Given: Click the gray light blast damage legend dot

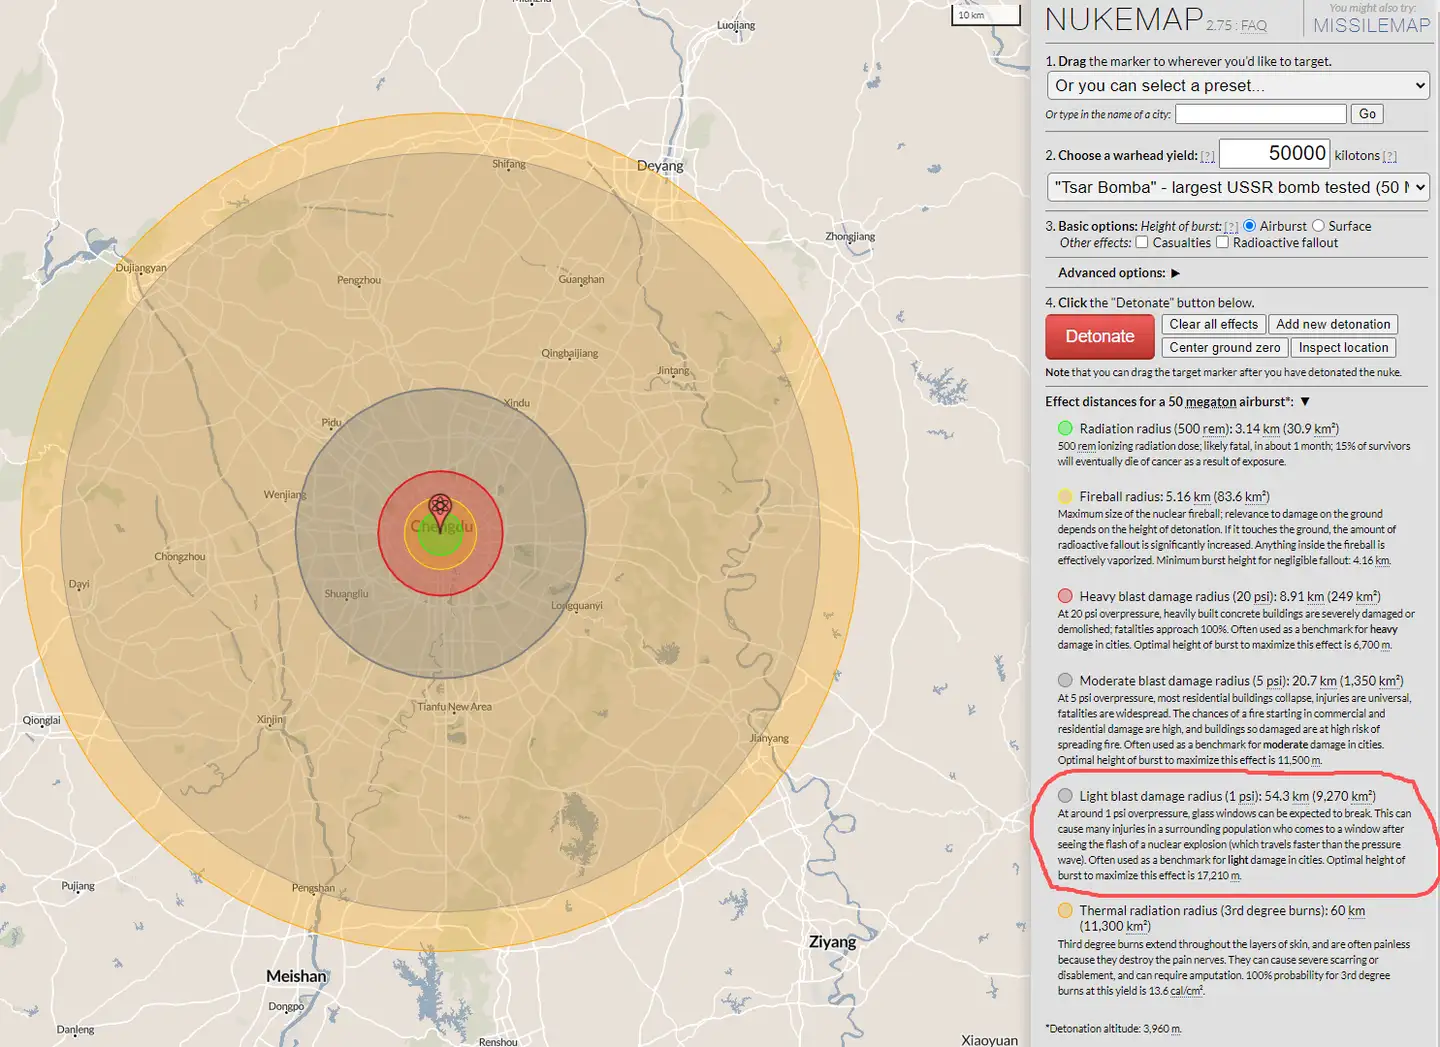Looking at the screenshot, I should 1065,797.
